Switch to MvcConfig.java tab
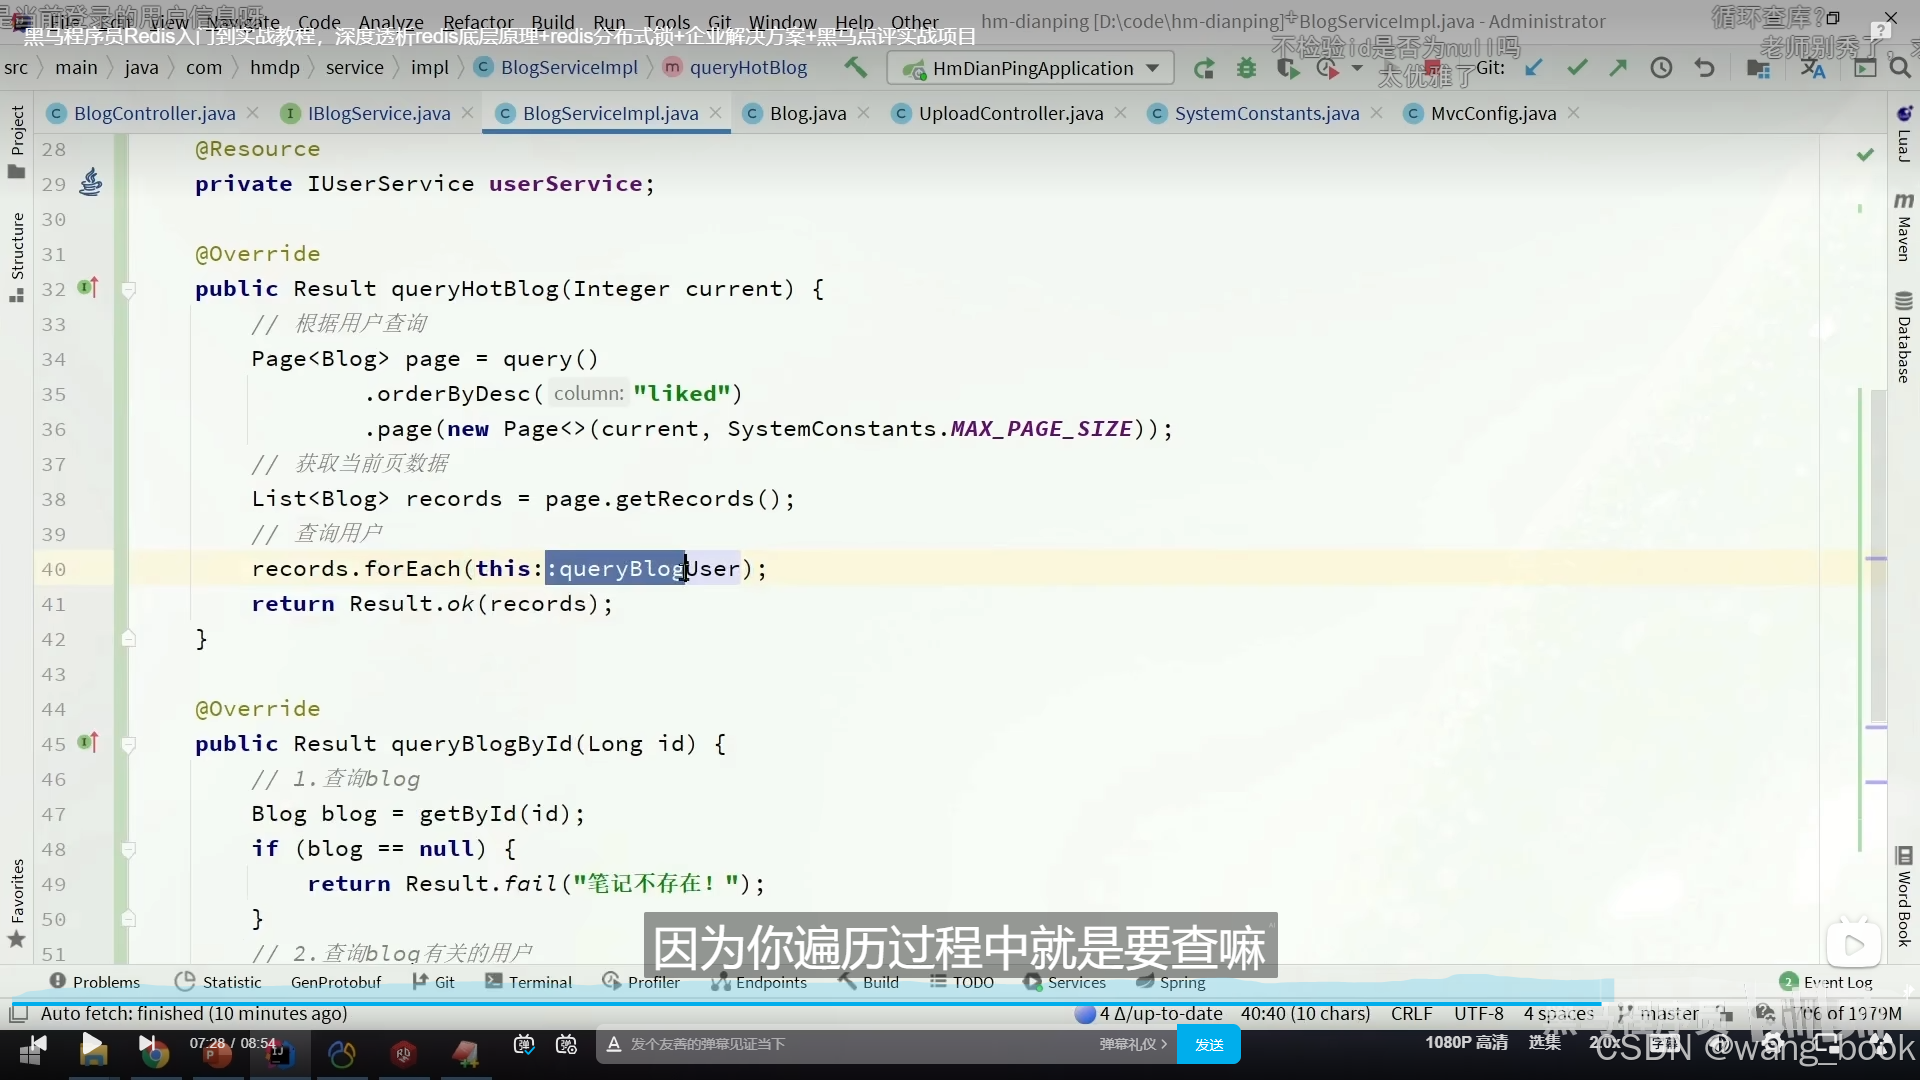1920x1080 pixels. pos(1493,113)
